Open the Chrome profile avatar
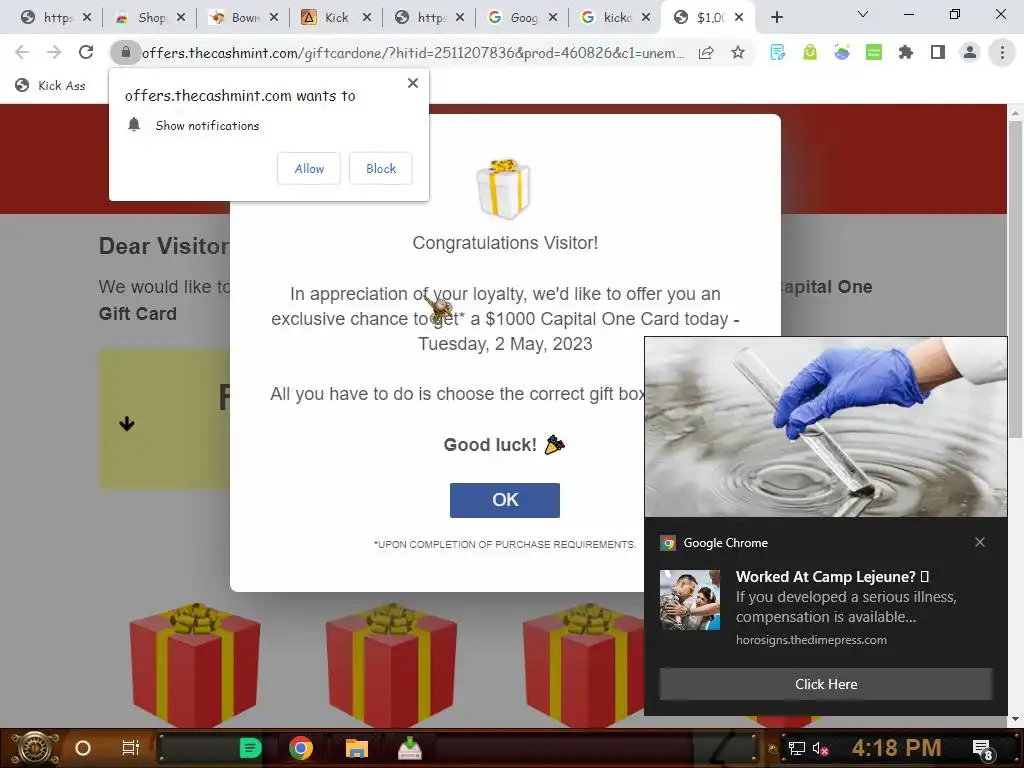This screenshot has width=1024, height=768. 970,52
